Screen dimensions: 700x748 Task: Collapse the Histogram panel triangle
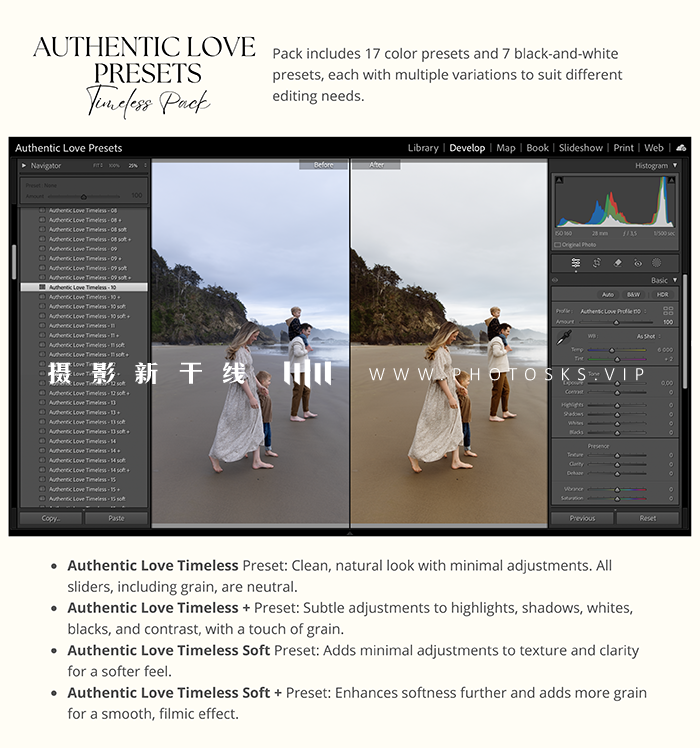[675, 165]
